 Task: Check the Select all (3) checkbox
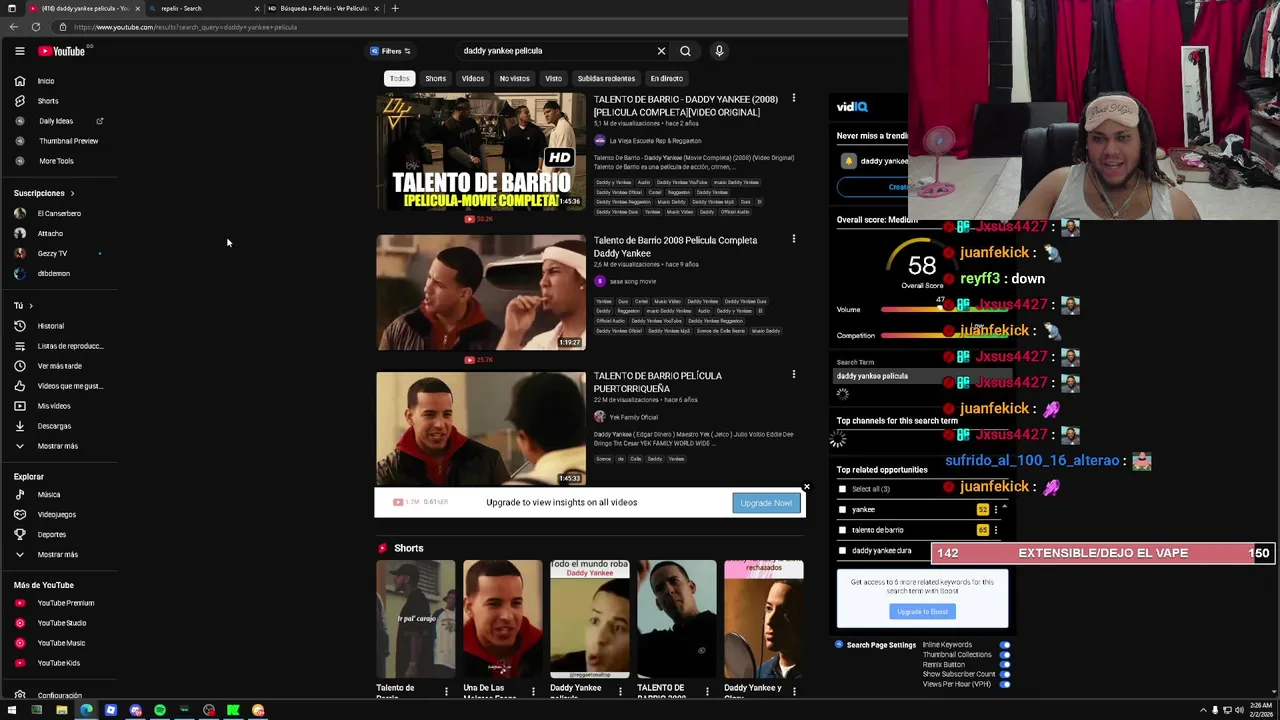[842, 489]
